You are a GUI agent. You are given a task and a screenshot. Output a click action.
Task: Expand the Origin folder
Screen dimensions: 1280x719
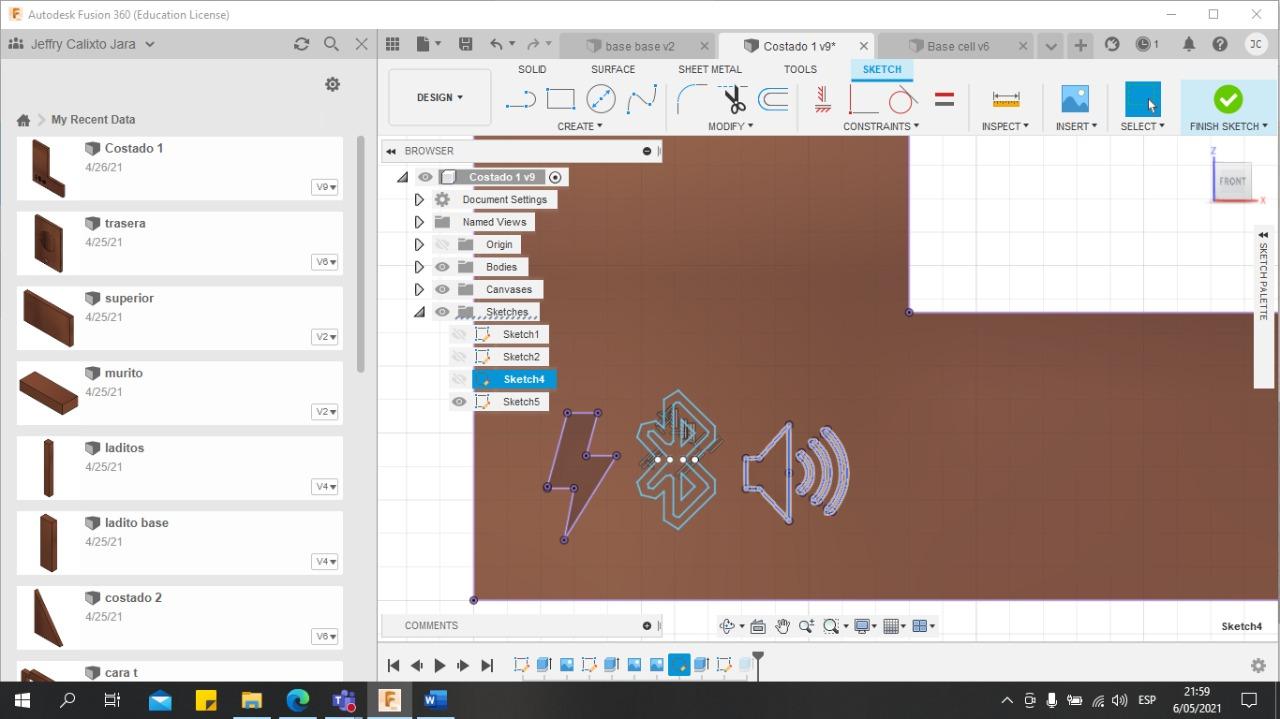click(x=419, y=244)
